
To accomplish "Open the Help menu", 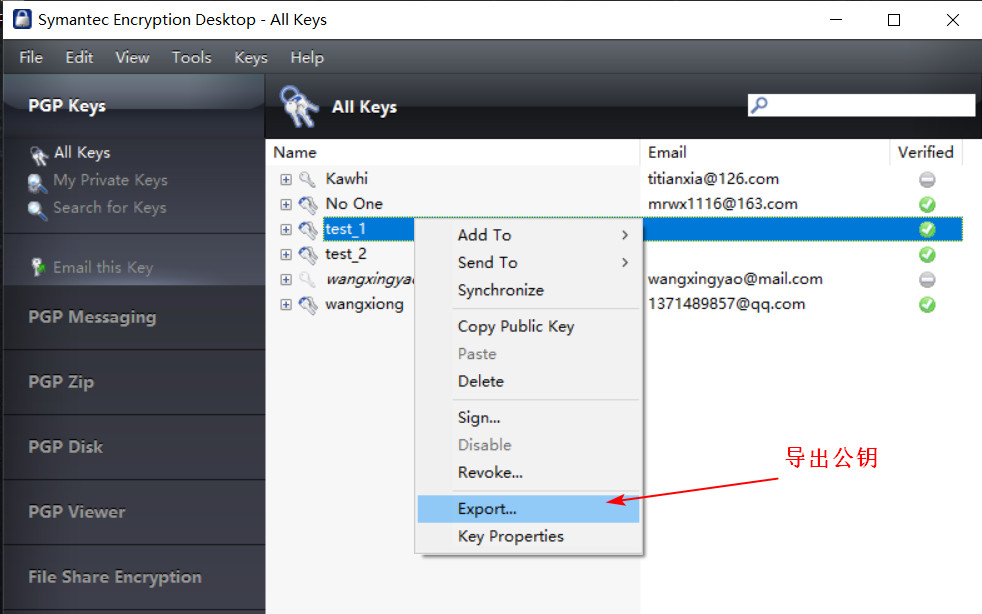I will [x=307, y=57].
